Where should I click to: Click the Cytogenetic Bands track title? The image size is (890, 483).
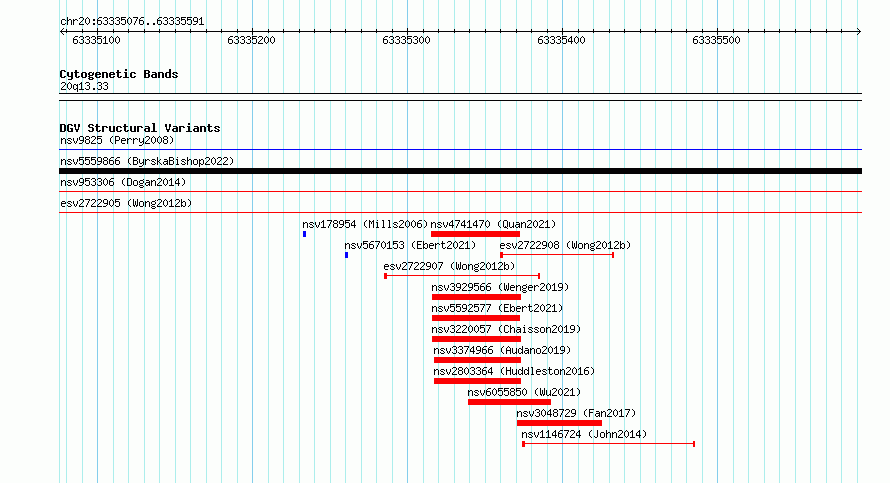pyautogui.click(x=119, y=74)
